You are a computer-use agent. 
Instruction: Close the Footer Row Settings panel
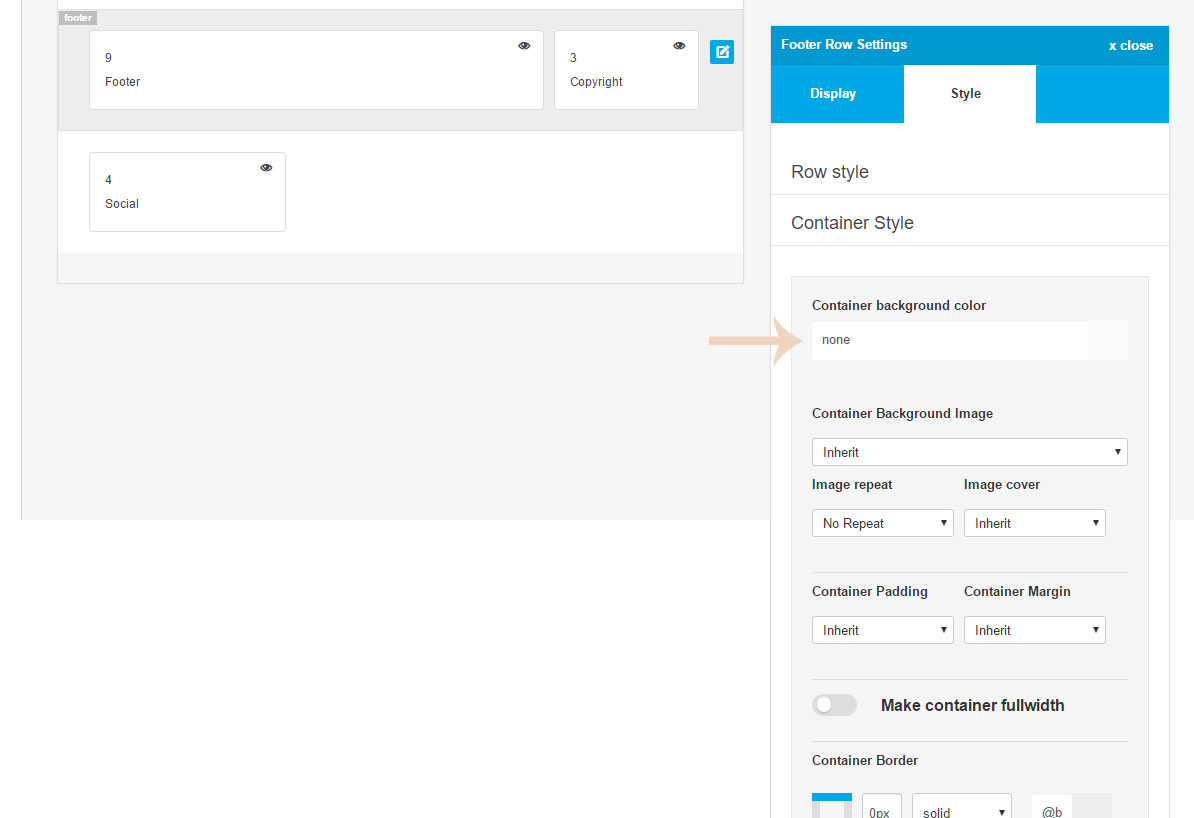coord(1130,46)
